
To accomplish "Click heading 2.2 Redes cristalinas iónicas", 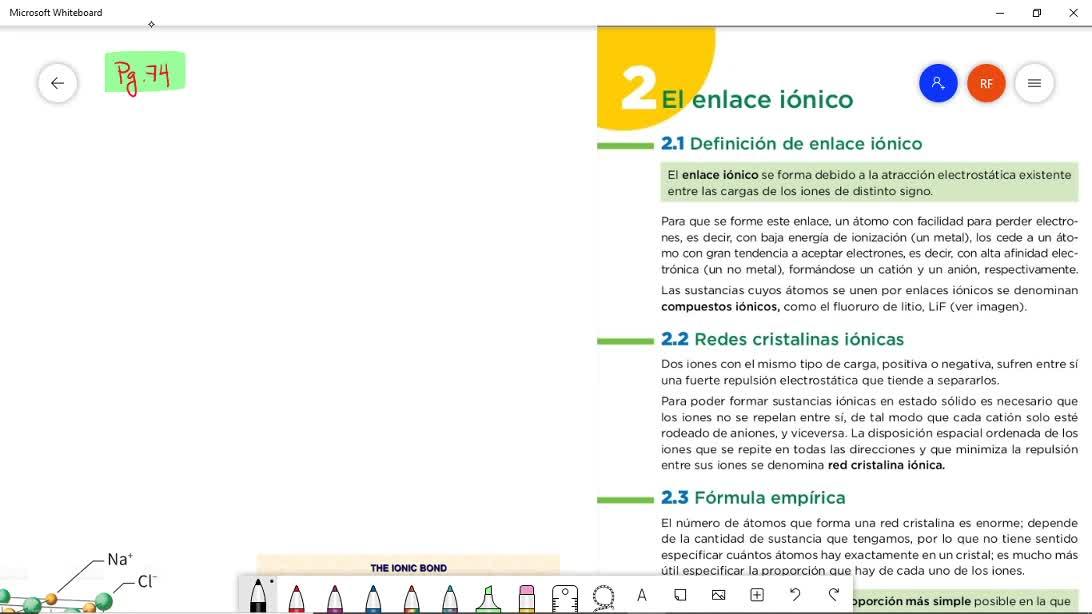I will (783, 339).
